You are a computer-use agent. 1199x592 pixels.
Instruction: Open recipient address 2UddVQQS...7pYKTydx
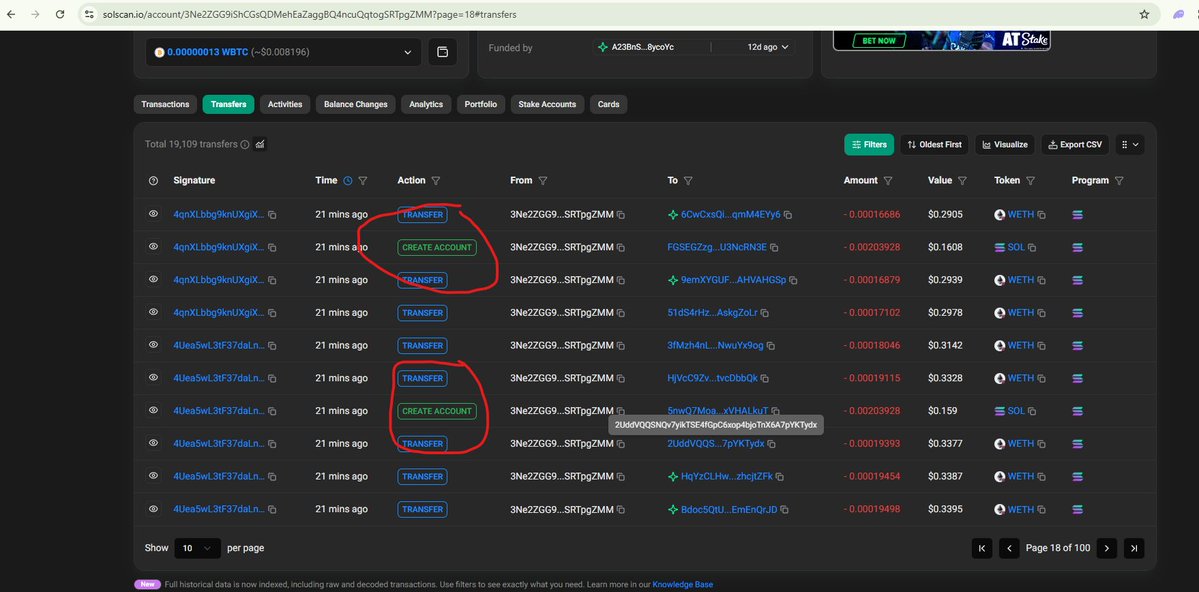[716, 444]
